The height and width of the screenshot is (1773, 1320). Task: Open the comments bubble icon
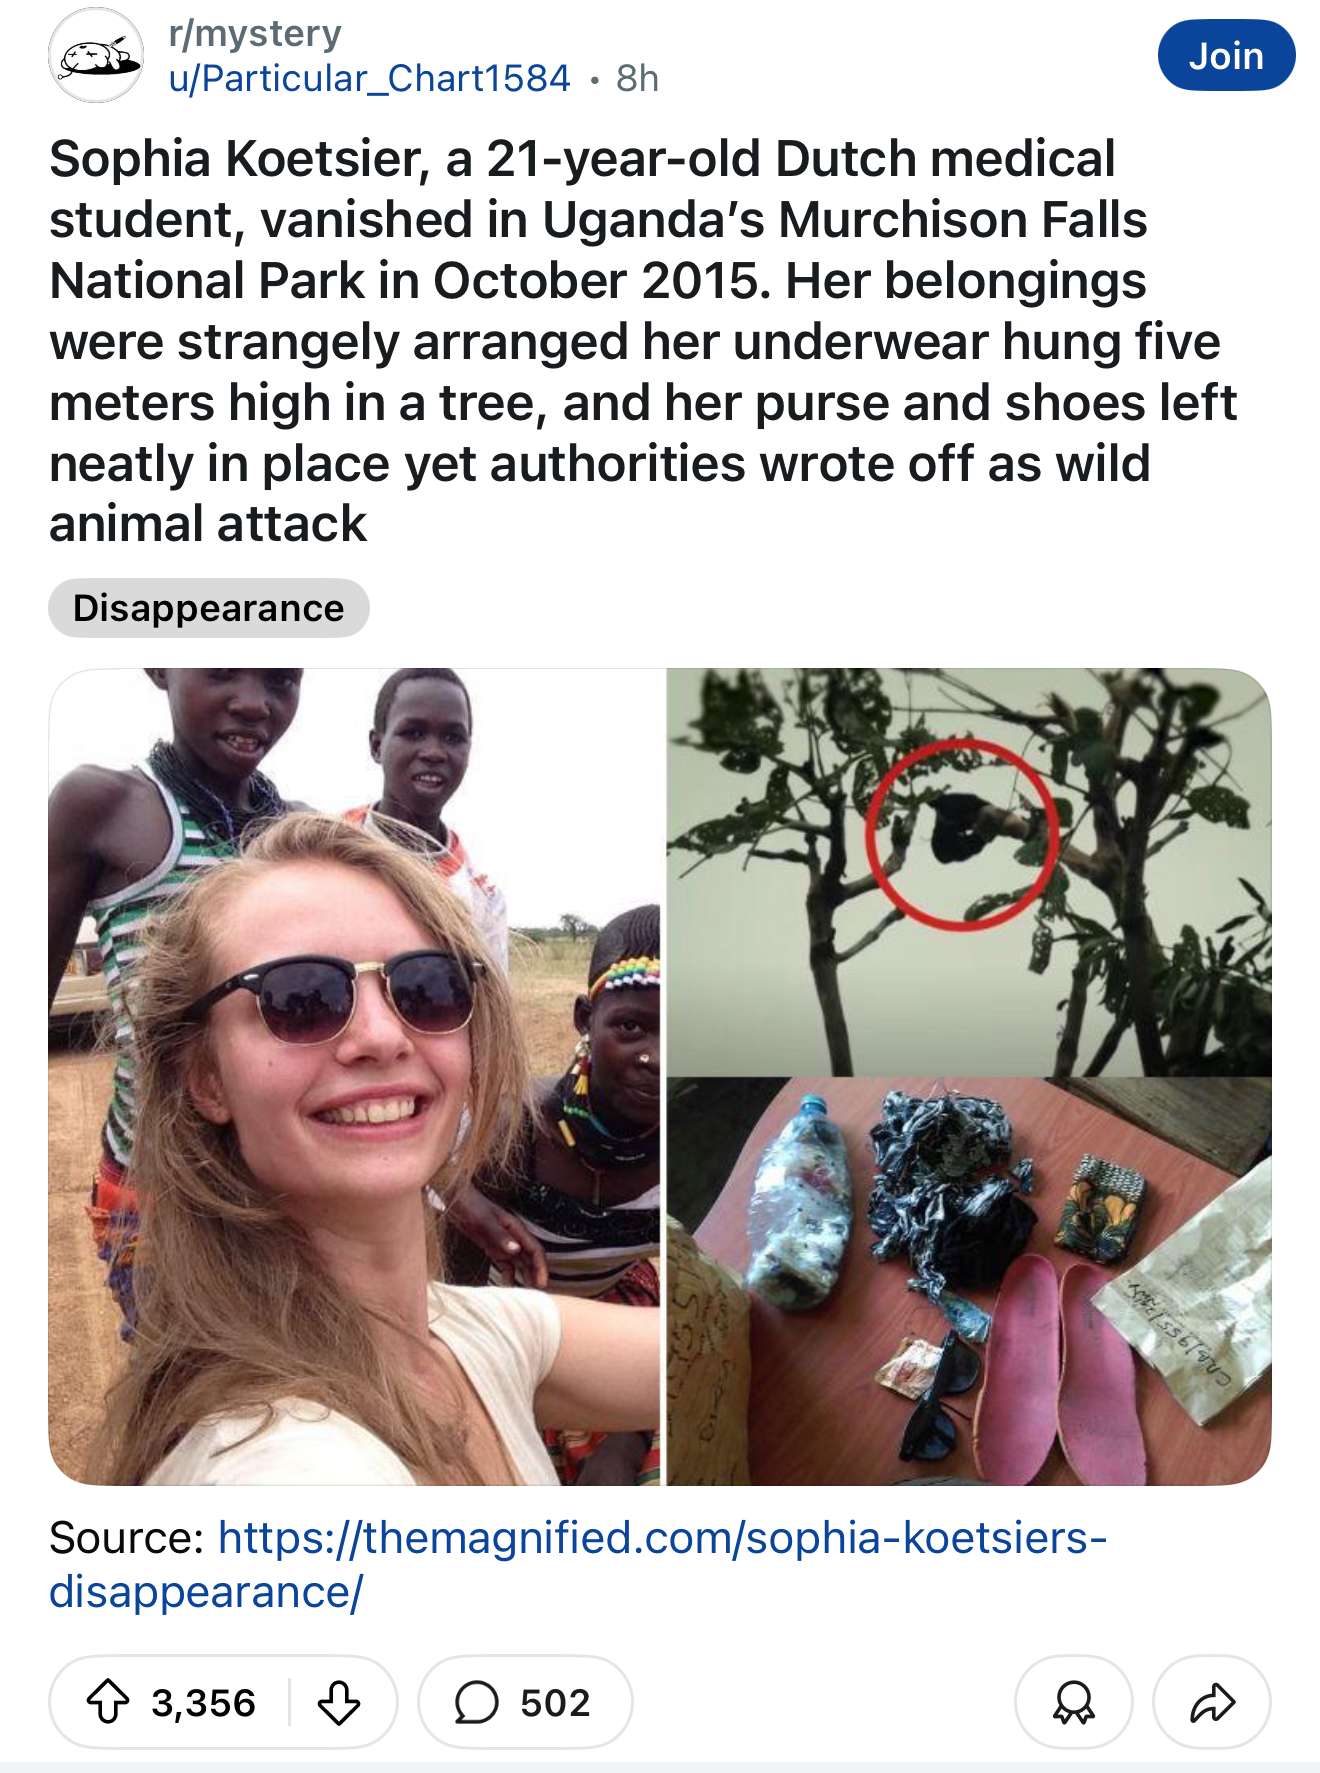point(476,1702)
